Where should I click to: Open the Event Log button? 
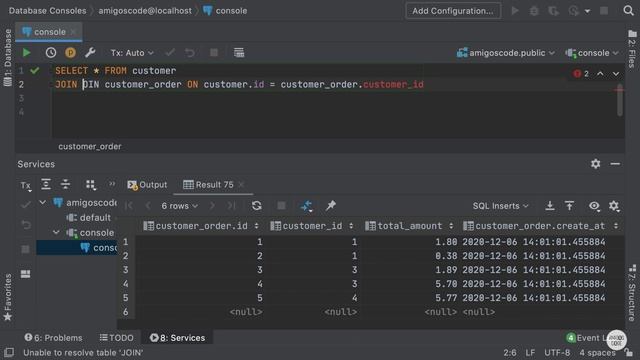tap(586, 338)
